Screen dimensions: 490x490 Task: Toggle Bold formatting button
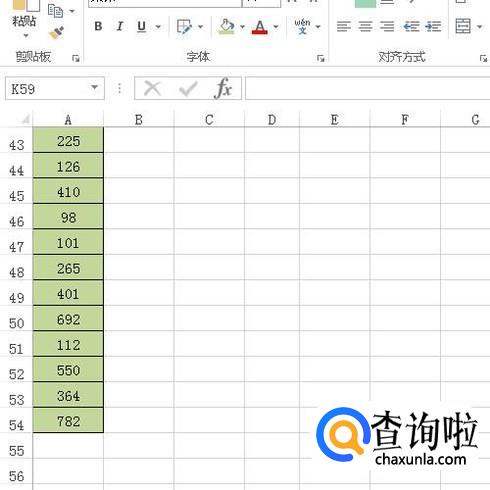click(x=98, y=26)
